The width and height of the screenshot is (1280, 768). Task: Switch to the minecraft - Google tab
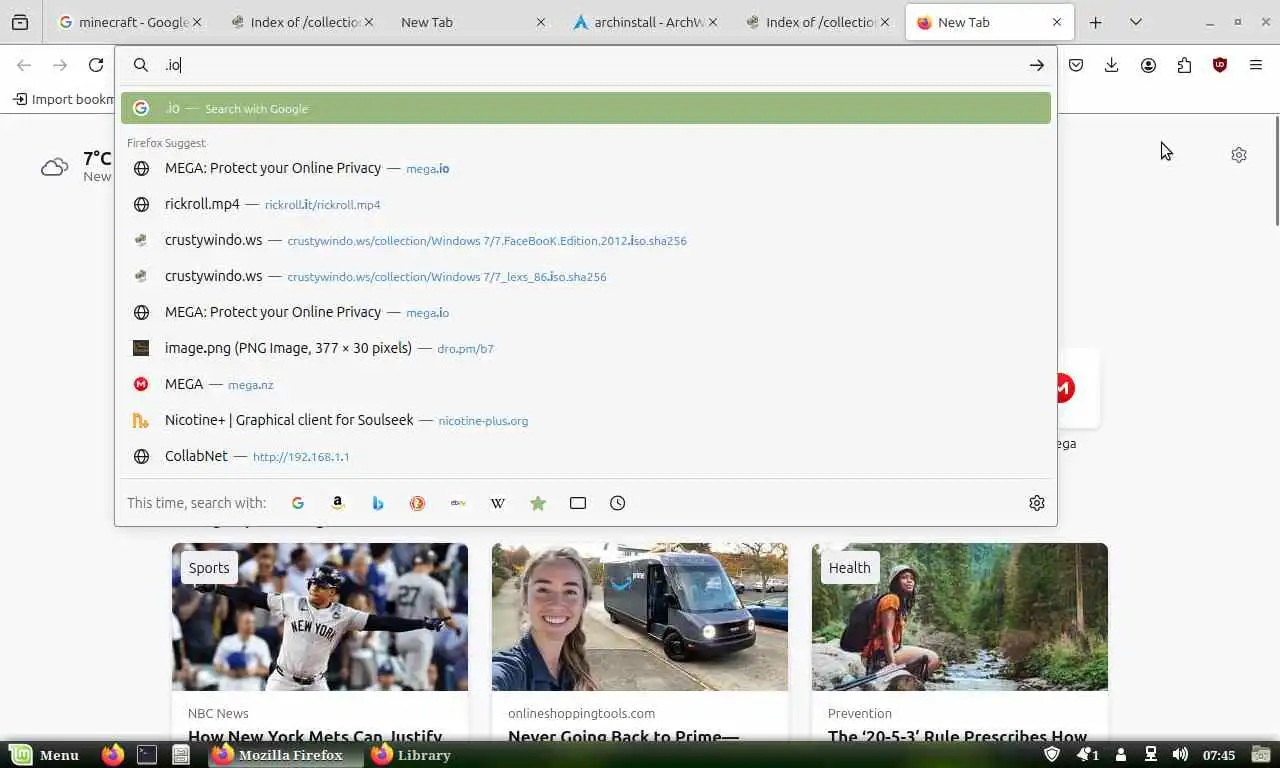tap(130, 22)
